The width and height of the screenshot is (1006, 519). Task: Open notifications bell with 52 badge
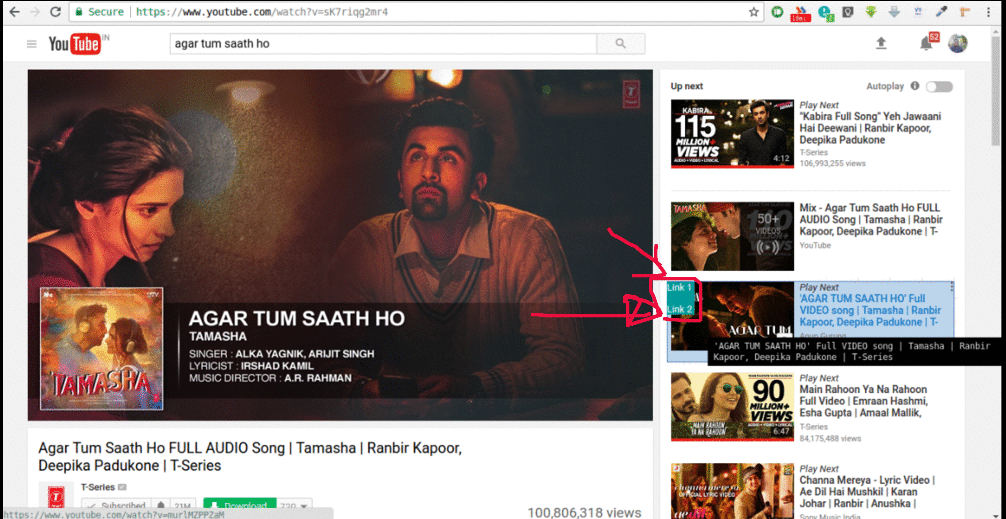928,42
